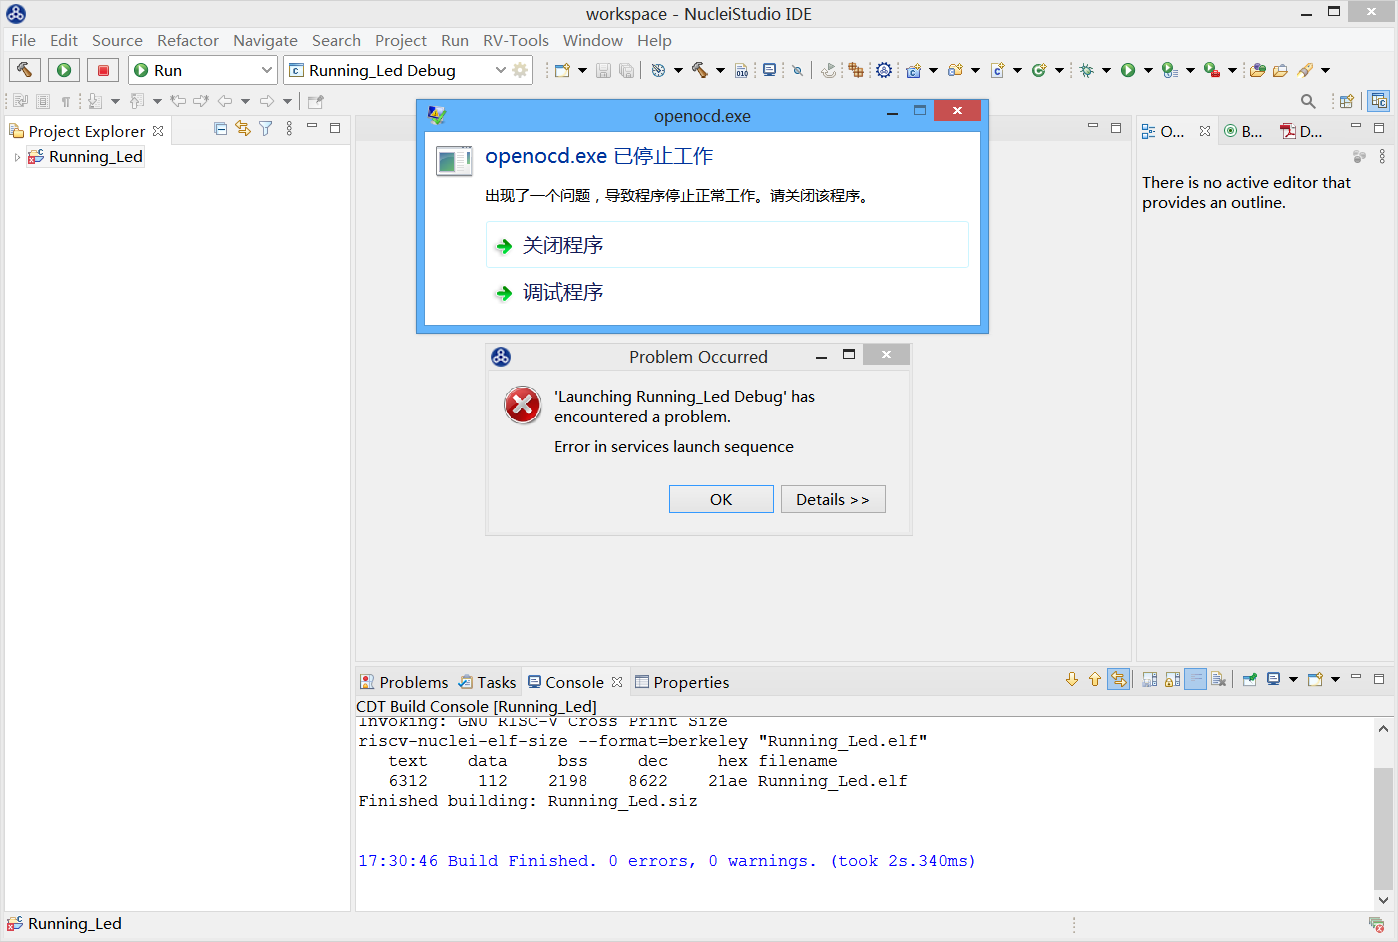This screenshot has height=942, width=1398.
Task: Toggle highlighted console lines button
Action: [x=1196, y=680]
